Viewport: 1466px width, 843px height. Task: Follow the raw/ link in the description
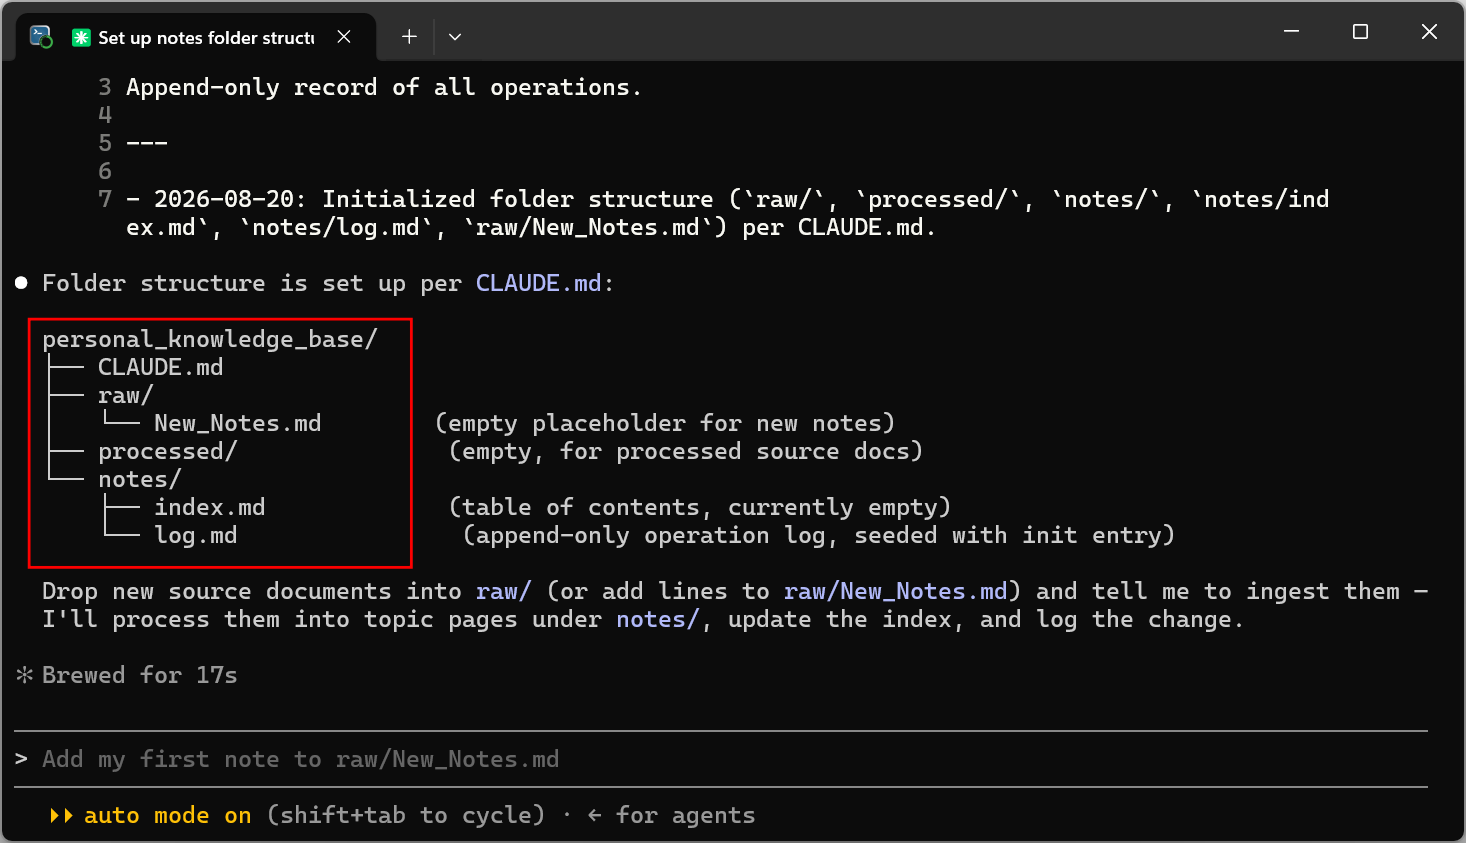click(504, 591)
